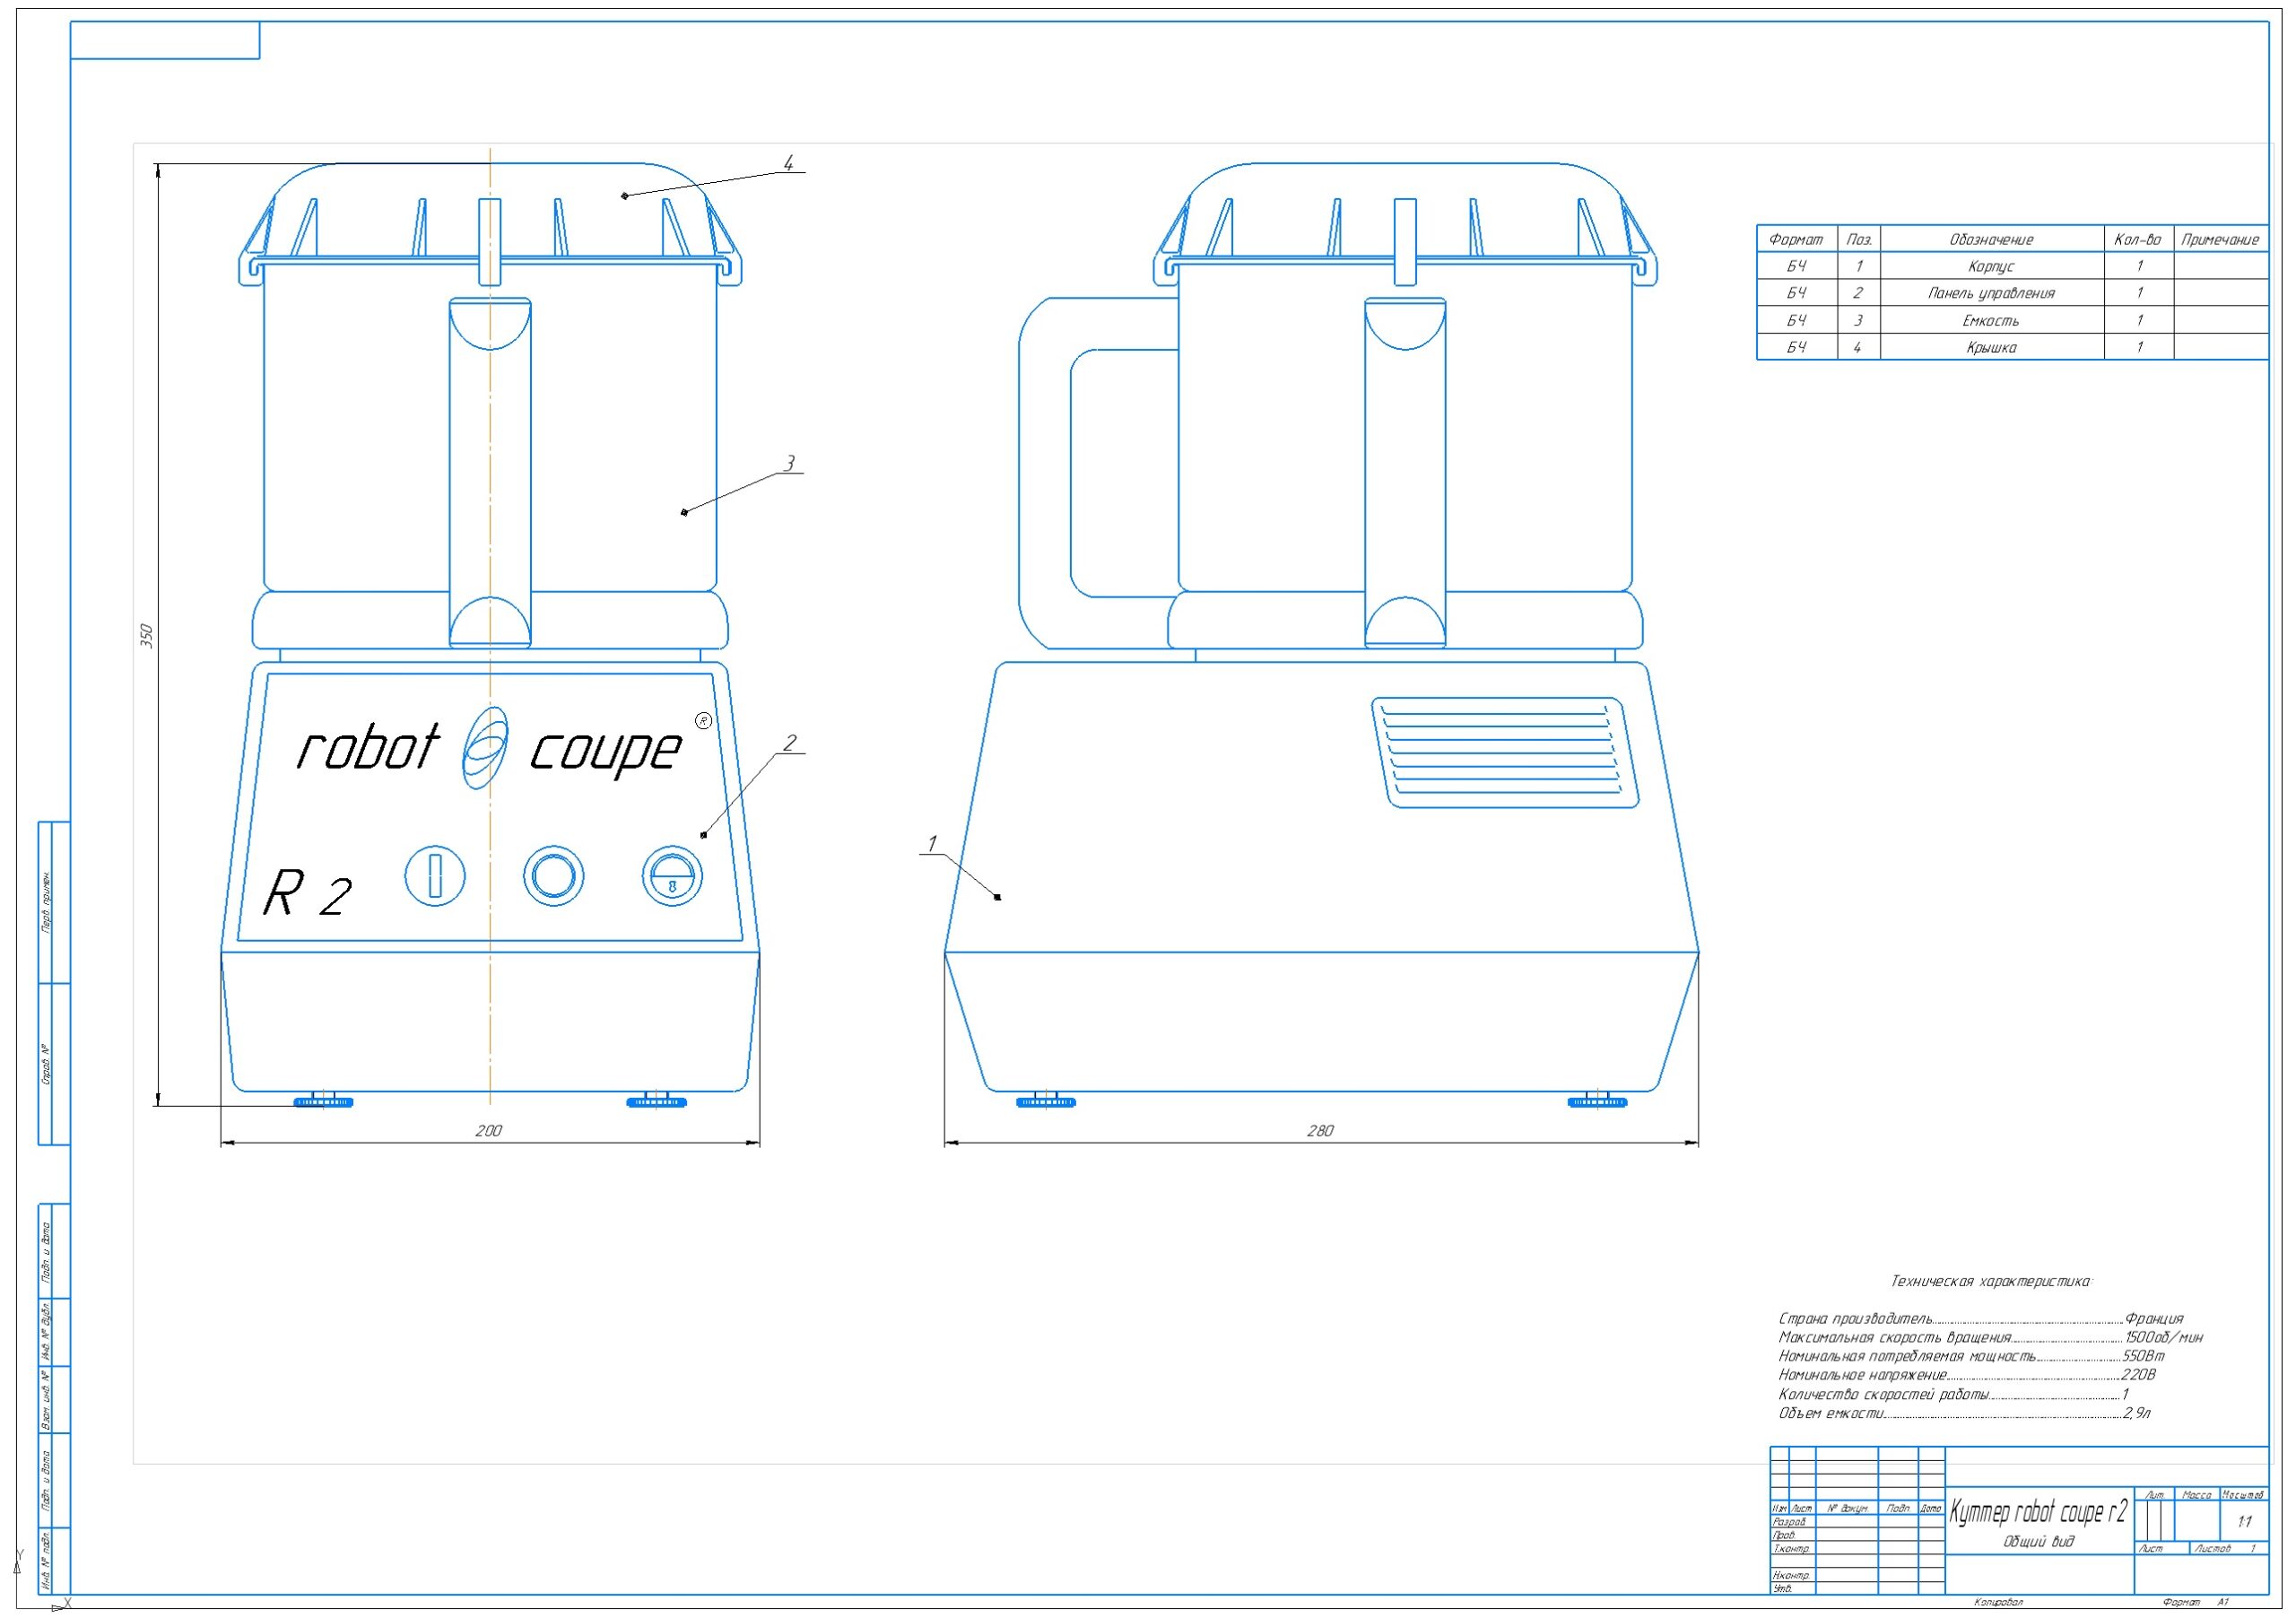
Task: Select the 'Перв. примен.' side label
Action: click(47, 901)
